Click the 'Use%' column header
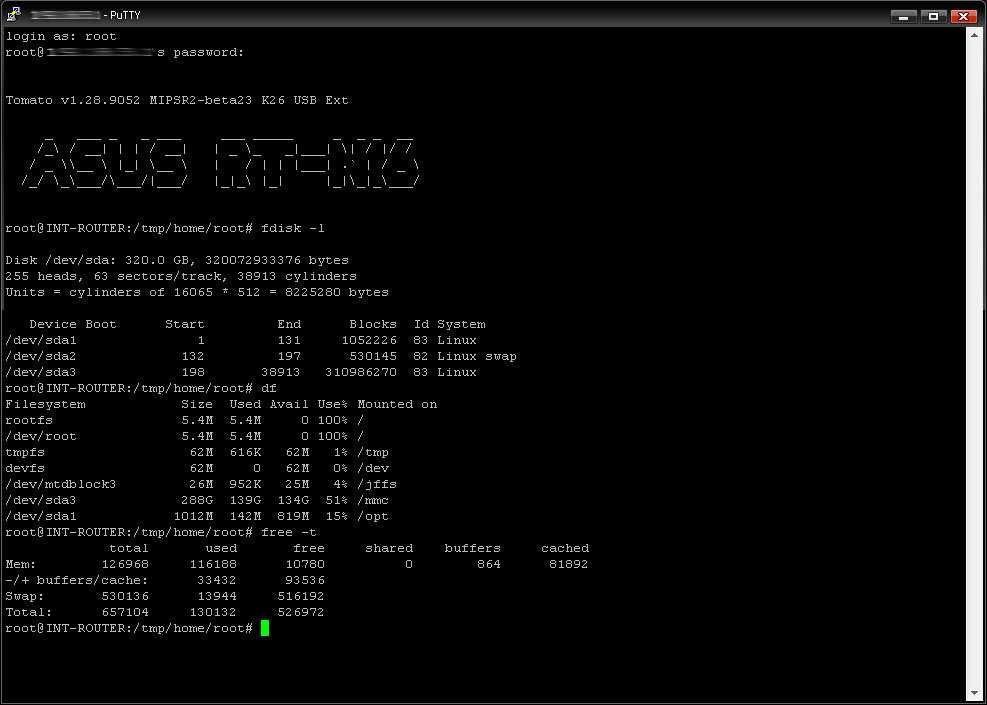 332,405
